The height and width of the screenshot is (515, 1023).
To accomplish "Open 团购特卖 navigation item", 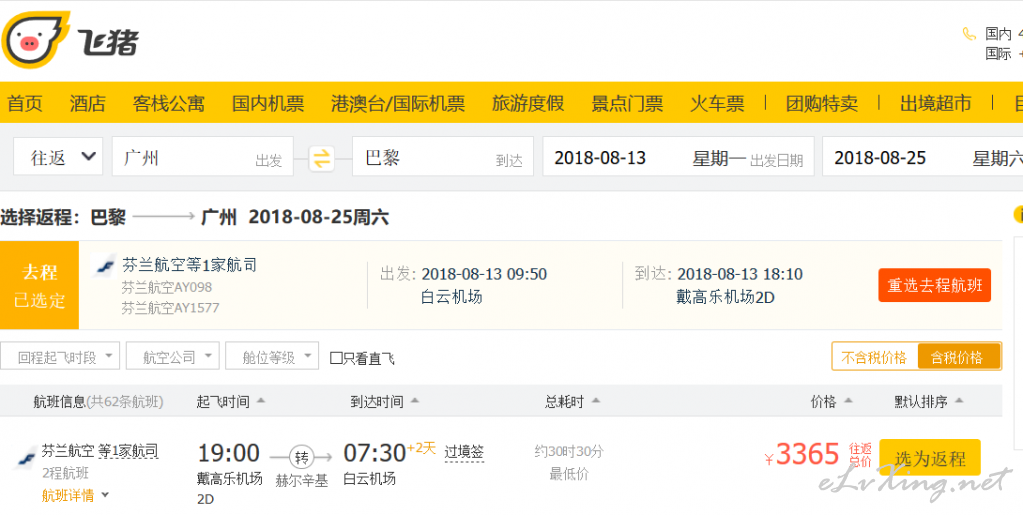I will coord(821,103).
